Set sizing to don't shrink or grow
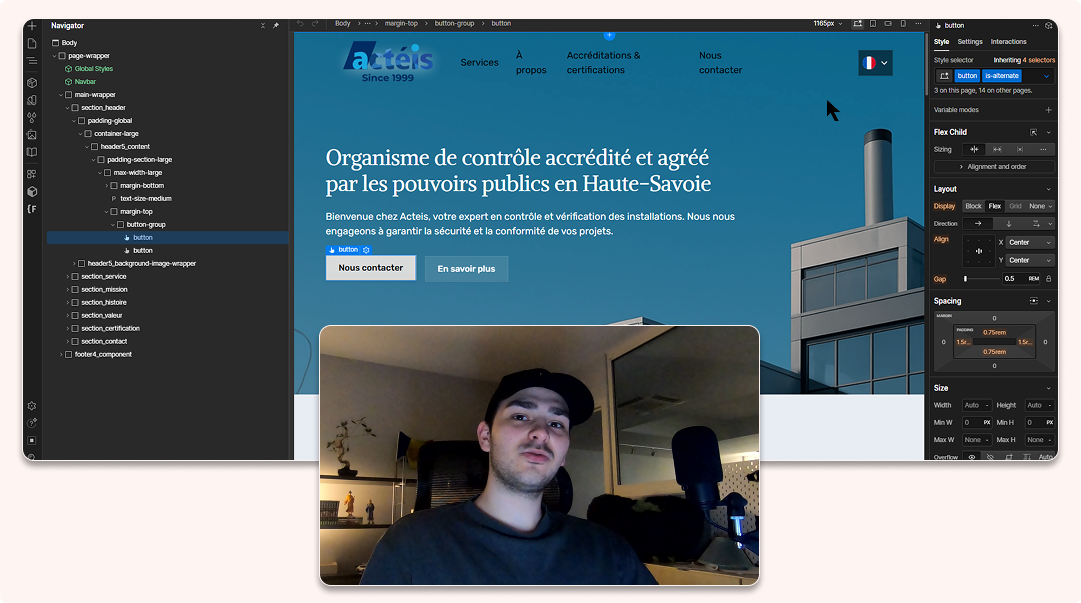1081x603 pixels. click(1020, 150)
